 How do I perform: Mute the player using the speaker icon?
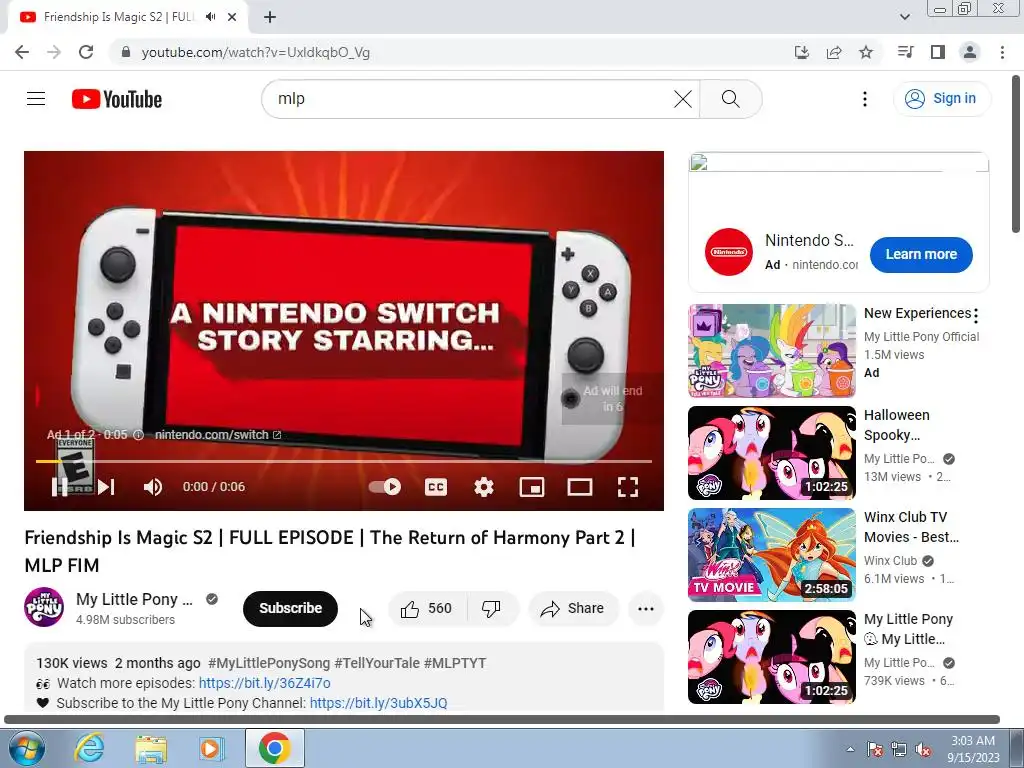(x=153, y=487)
